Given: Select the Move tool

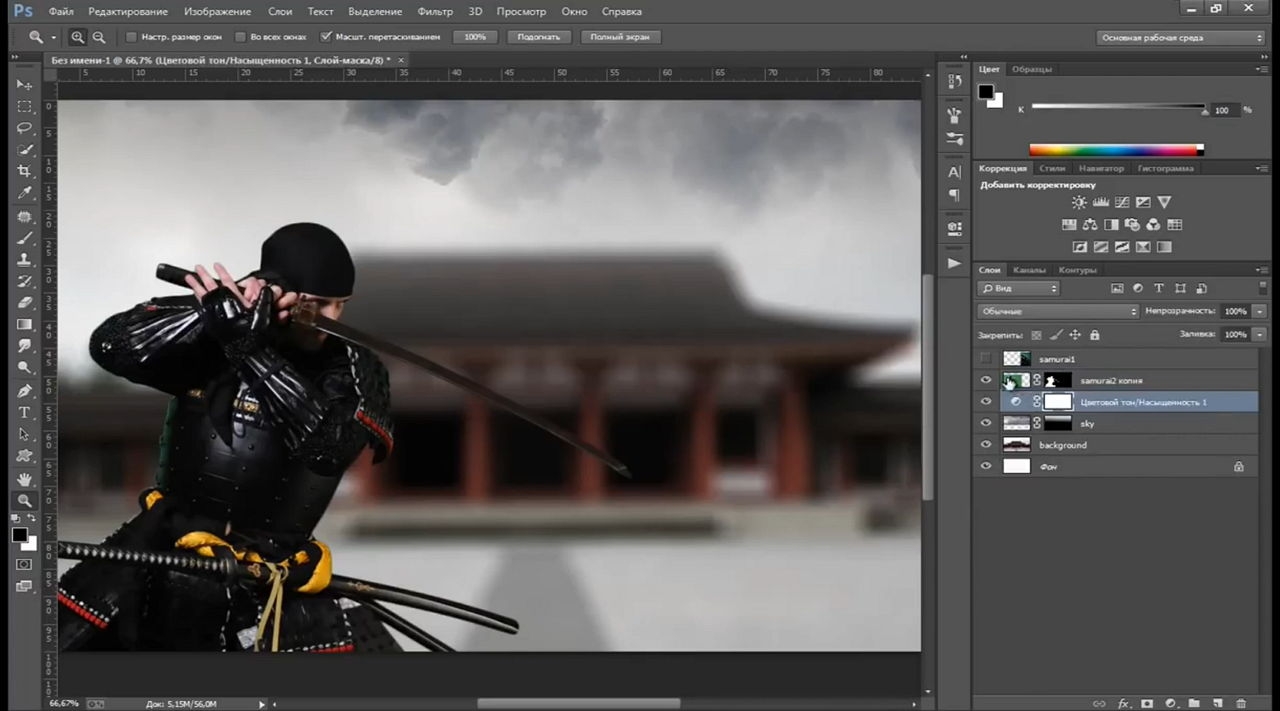Looking at the screenshot, I should (x=24, y=85).
